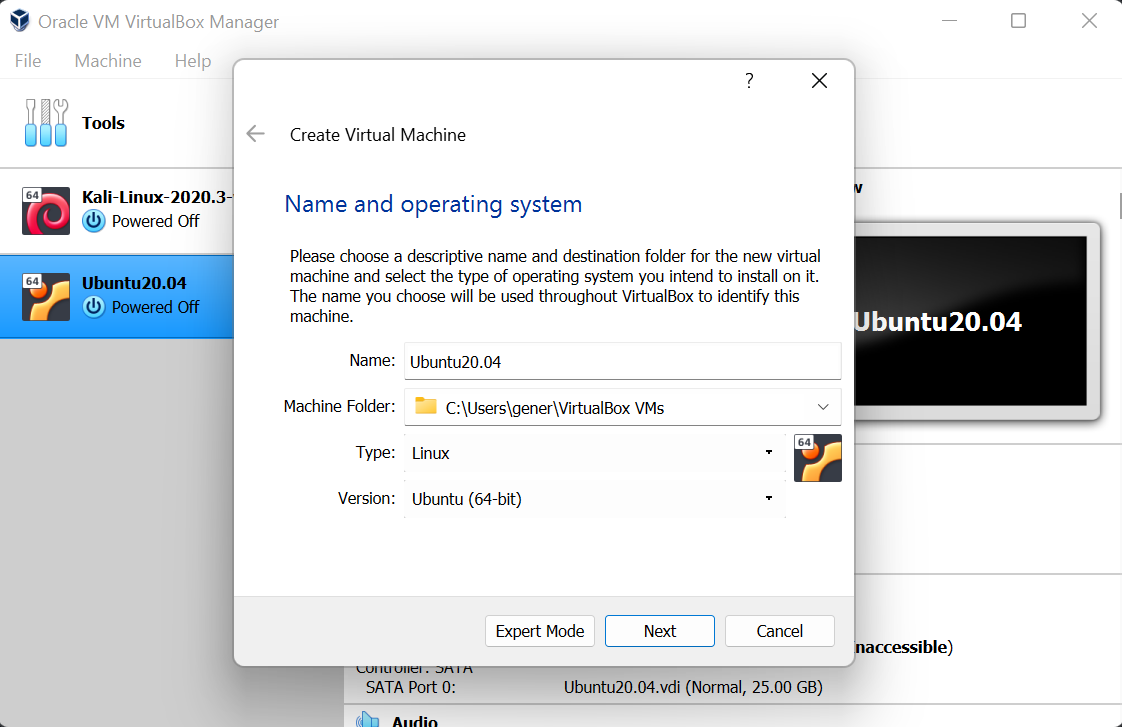Image resolution: width=1122 pixels, height=727 pixels.
Task: Click the folder icon in Machine Folder field
Action: coord(426,406)
